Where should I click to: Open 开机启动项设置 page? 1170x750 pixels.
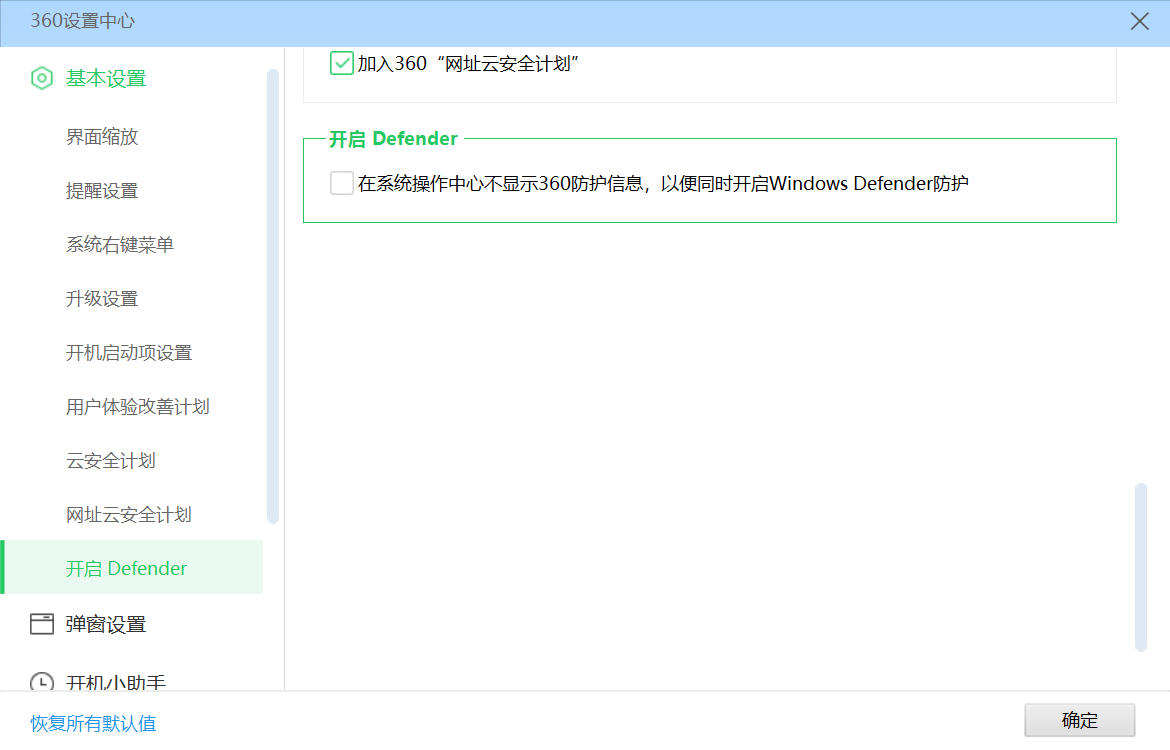[x=129, y=353]
